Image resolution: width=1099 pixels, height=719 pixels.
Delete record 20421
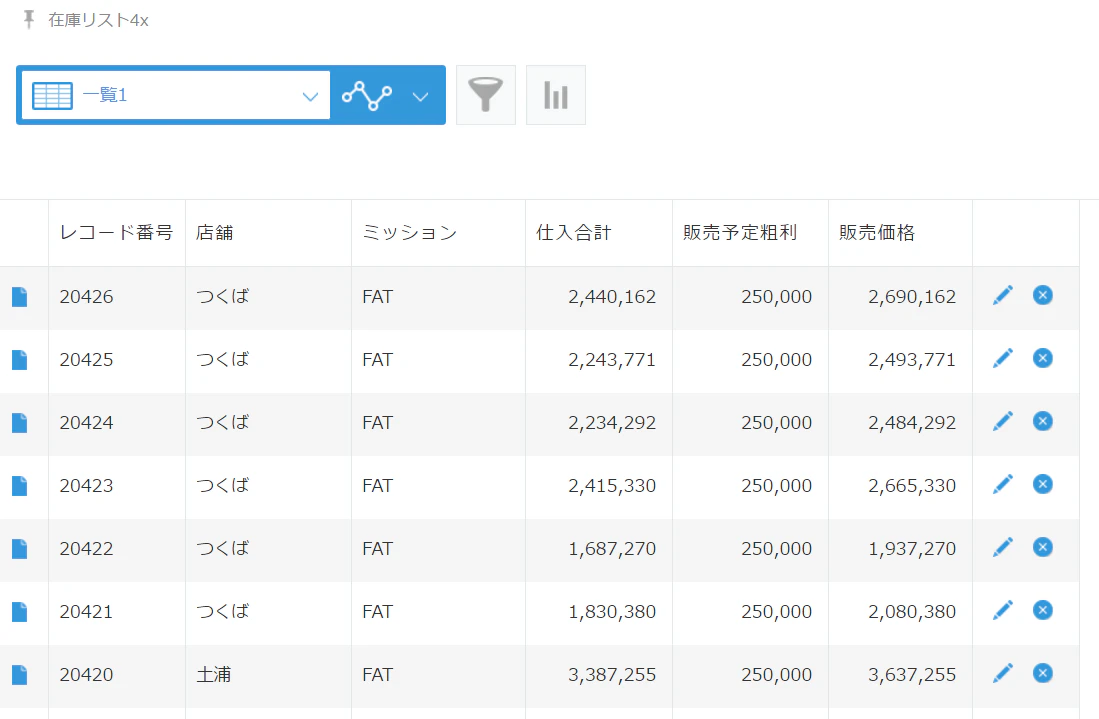[x=1043, y=610]
